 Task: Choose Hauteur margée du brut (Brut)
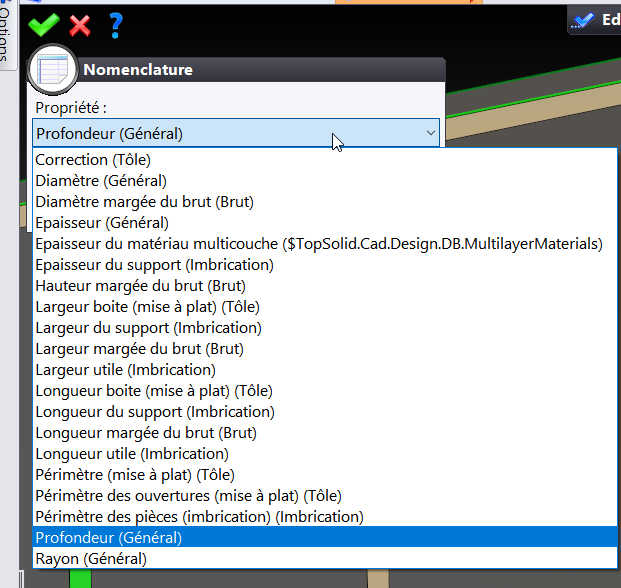tap(325, 286)
